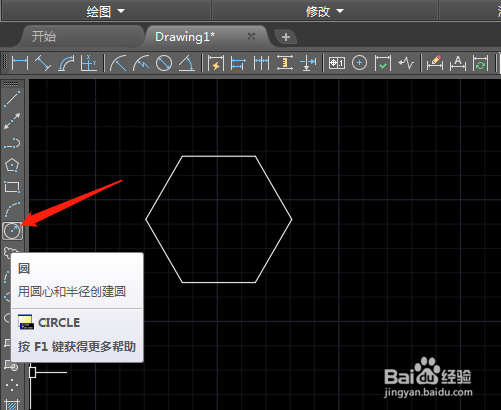The height and width of the screenshot is (410, 501).
Task: Select the Hatch tool
Action: tap(12, 404)
